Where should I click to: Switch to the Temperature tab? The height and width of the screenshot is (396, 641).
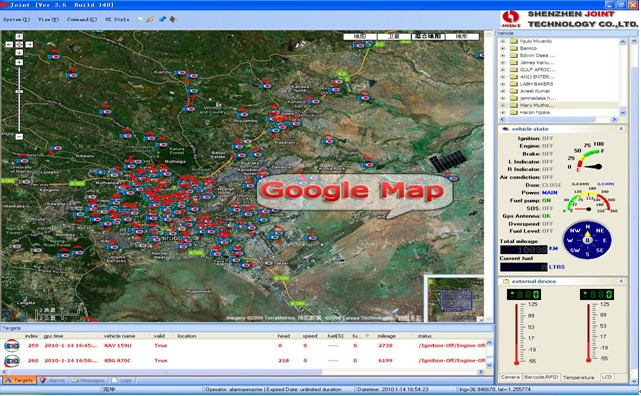(x=578, y=377)
